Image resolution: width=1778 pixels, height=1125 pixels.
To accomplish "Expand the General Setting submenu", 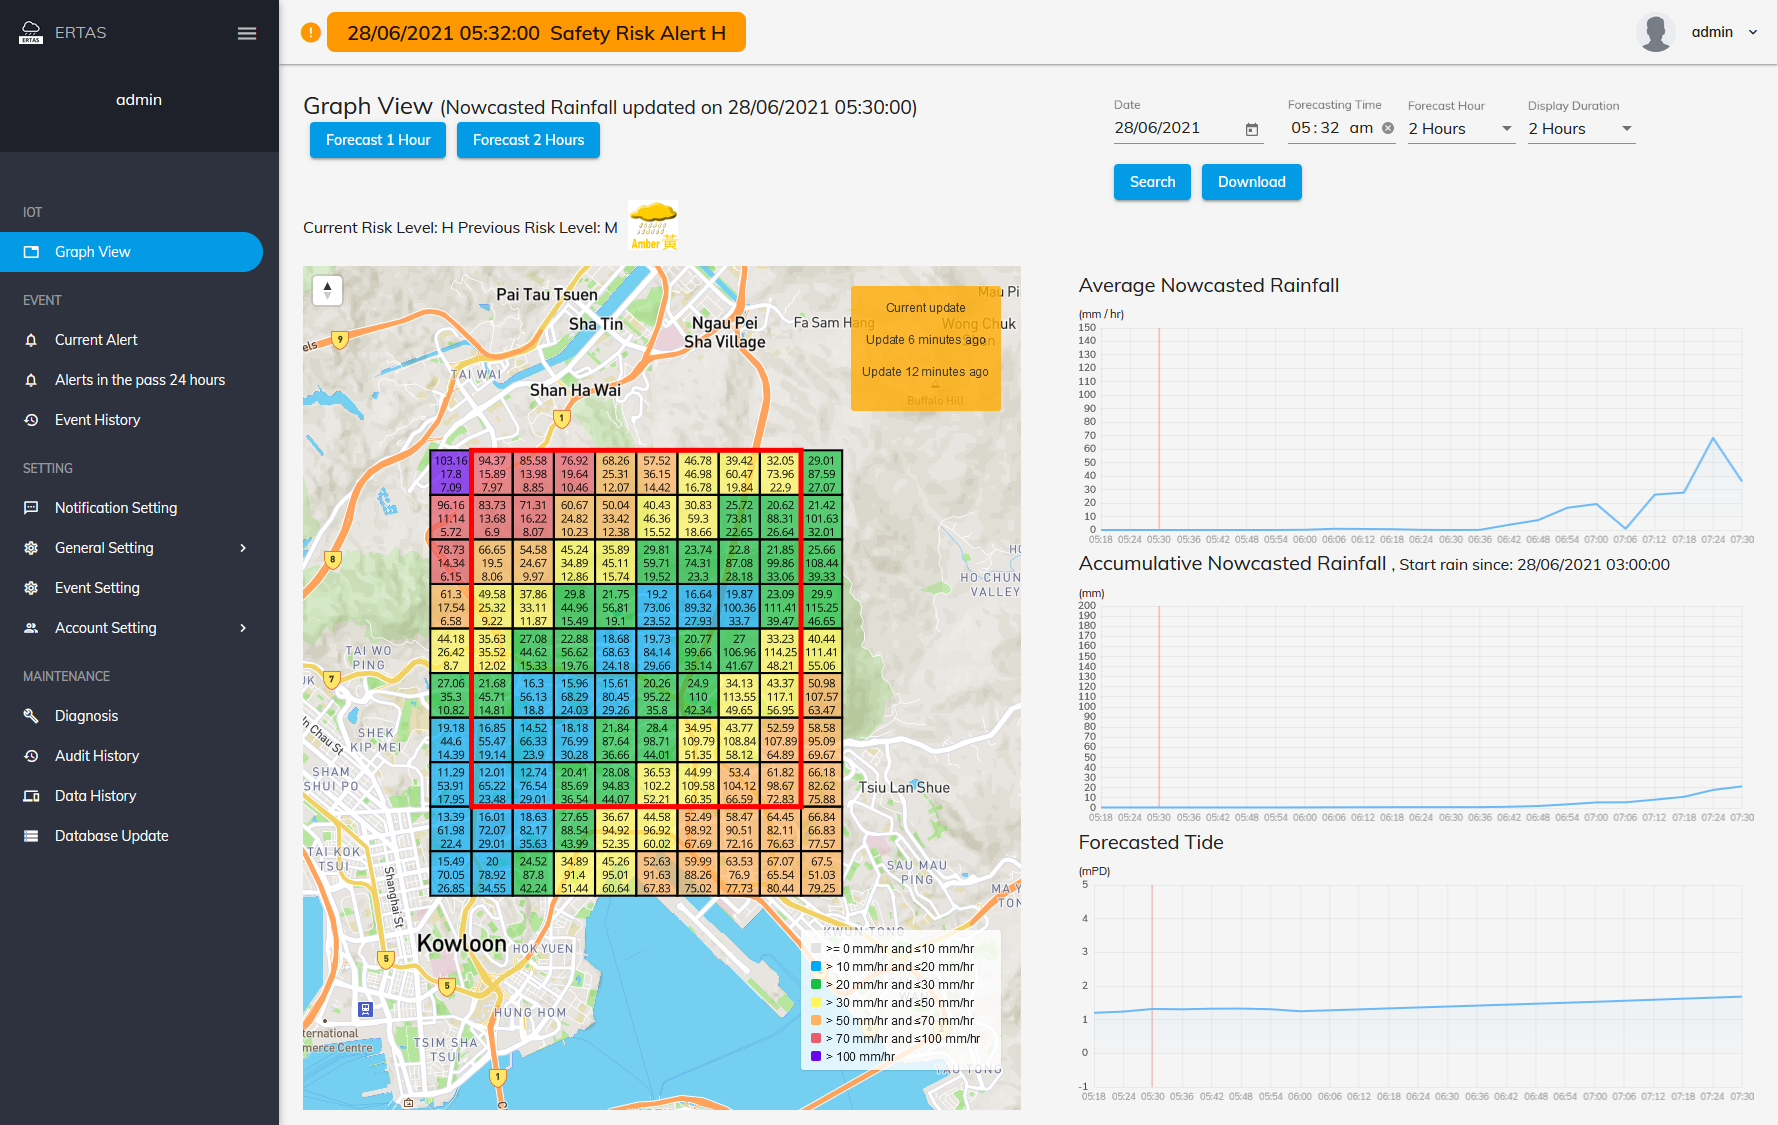I will click(243, 548).
